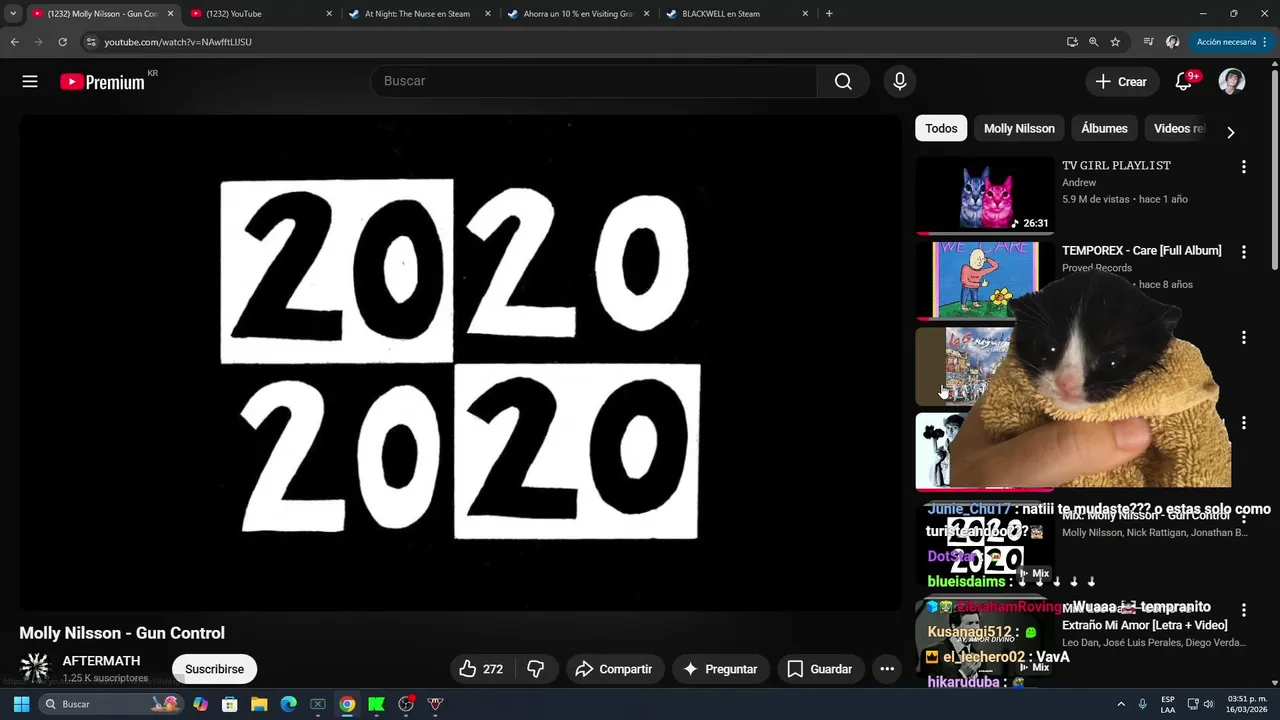Screen dimensions: 1280x720
Task: Click the Windows taskbar 'Buscar' search box
Action: 112,704
